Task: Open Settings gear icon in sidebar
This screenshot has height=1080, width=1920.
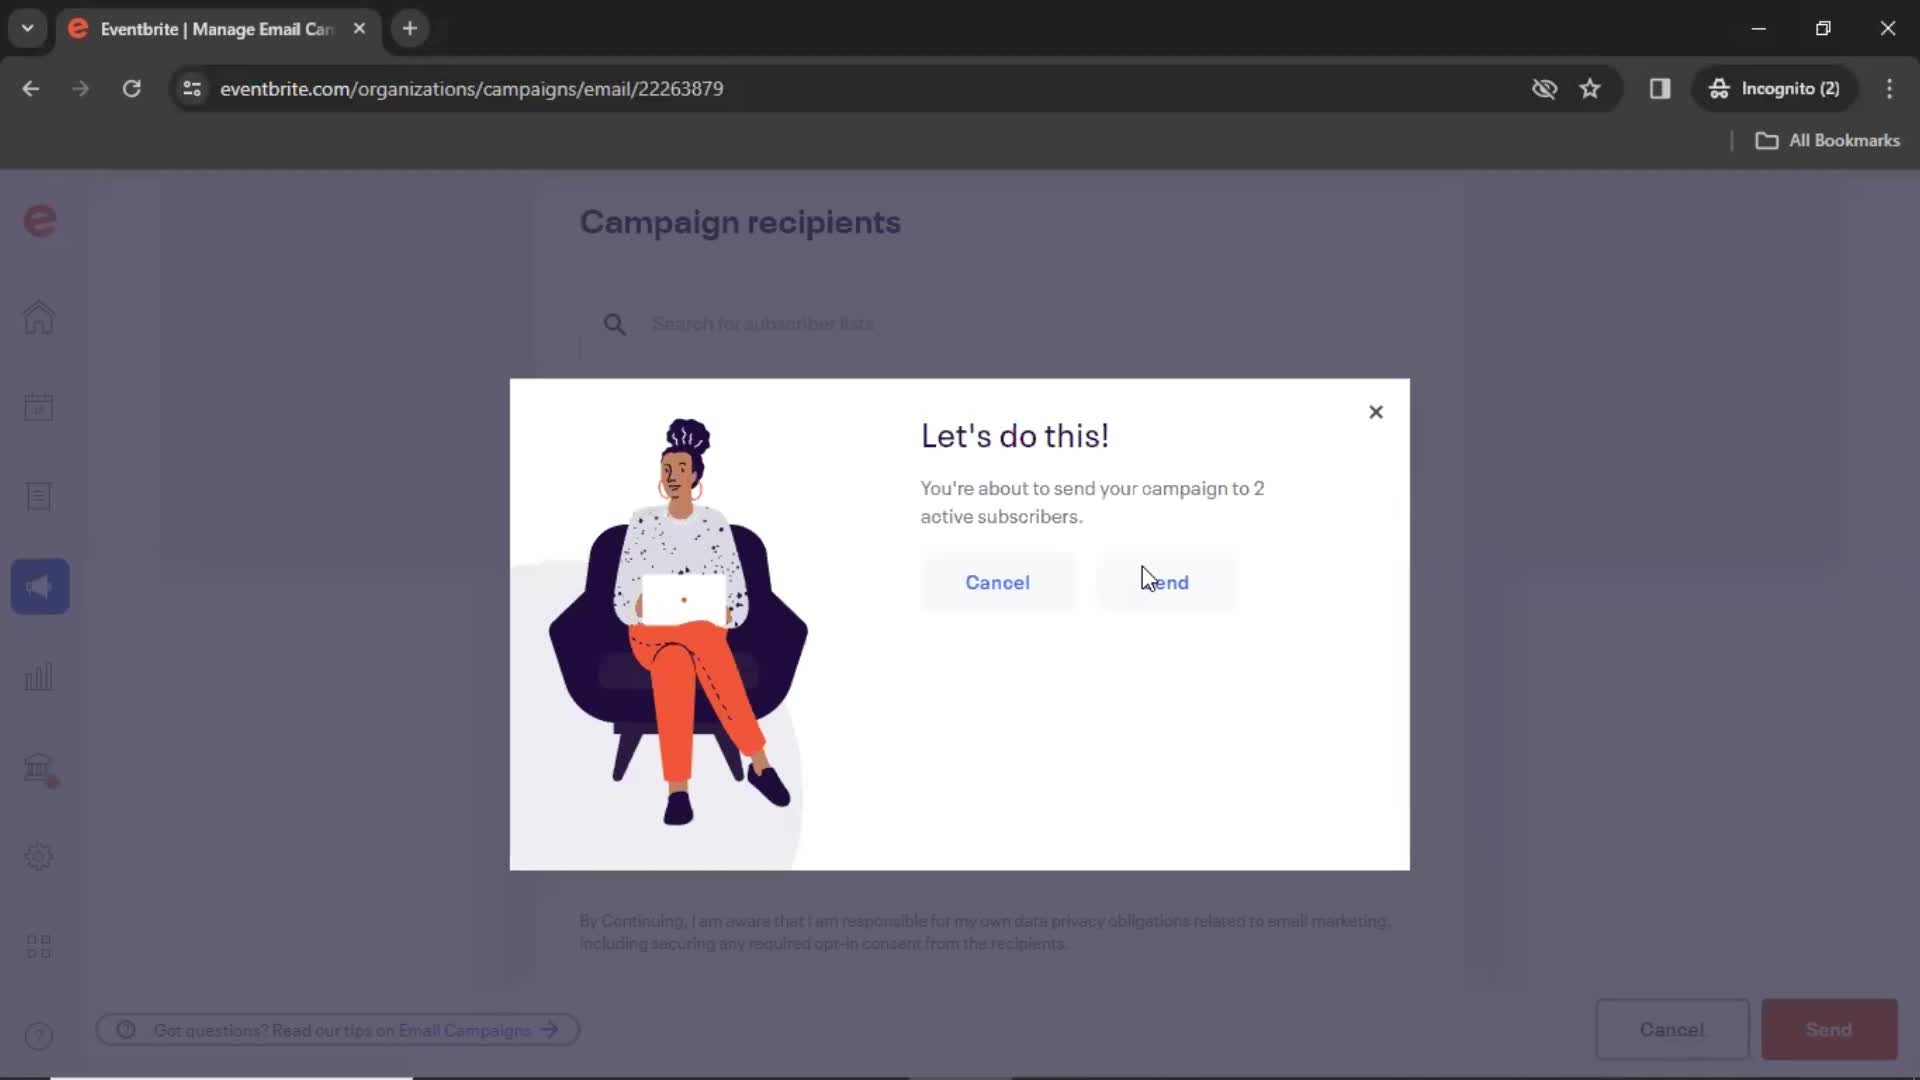Action: coord(39,857)
